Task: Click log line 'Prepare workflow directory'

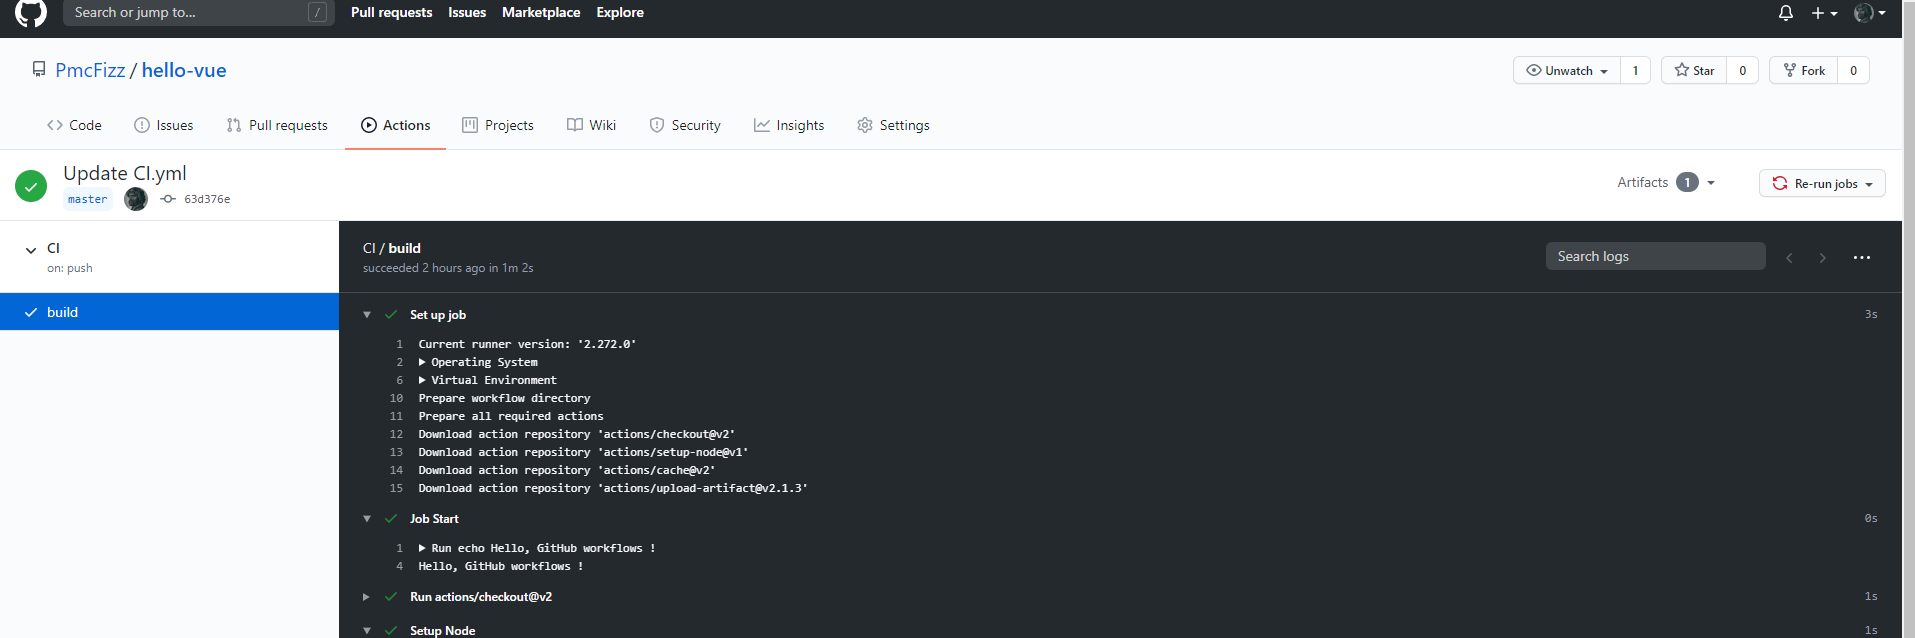Action: pyautogui.click(x=504, y=398)
